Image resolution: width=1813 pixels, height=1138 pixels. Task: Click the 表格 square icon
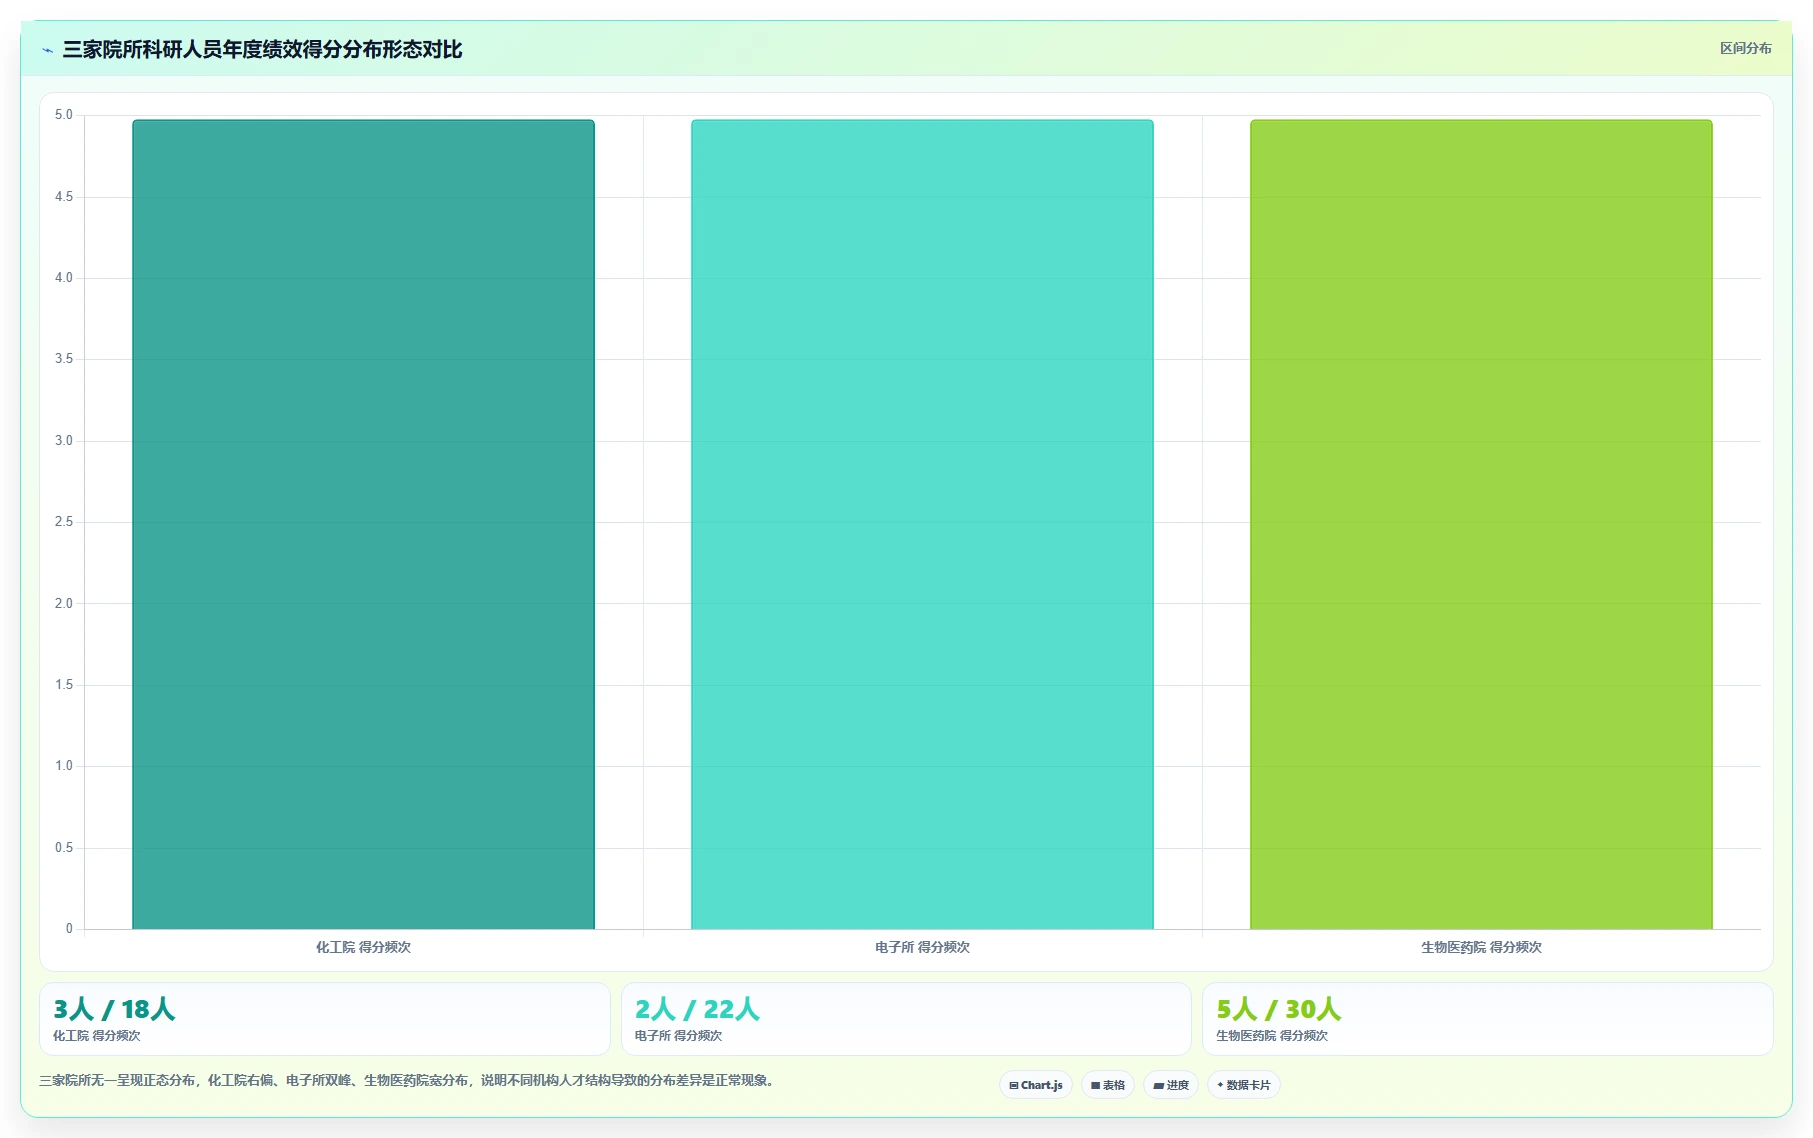(1096, 1085)
